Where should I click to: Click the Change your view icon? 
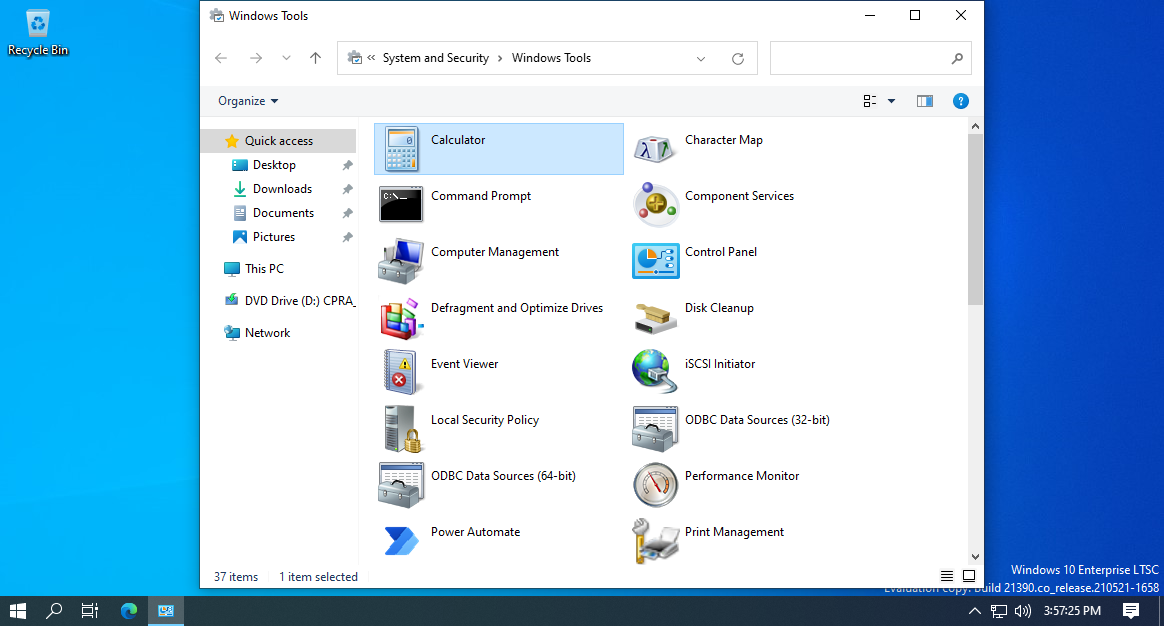pyautogui.click(x=870, y=101)
